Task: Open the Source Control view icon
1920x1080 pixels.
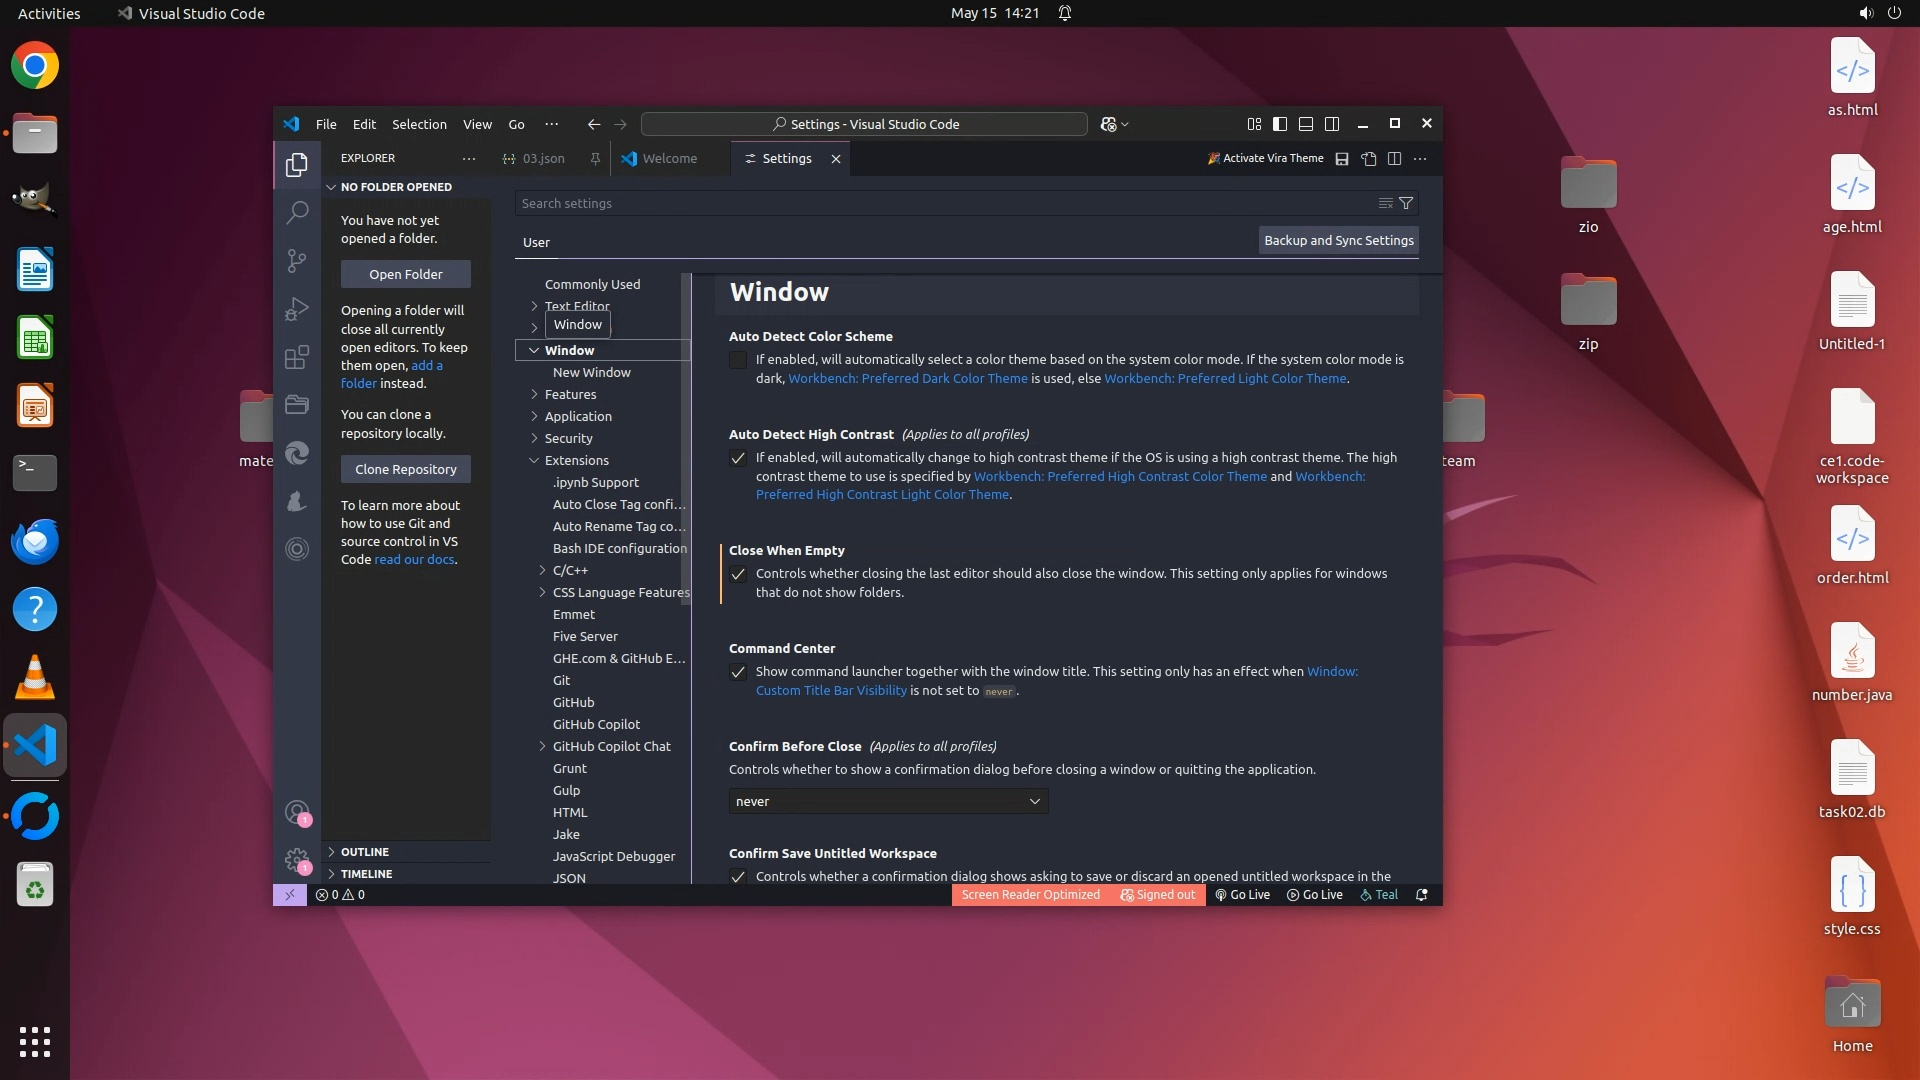Action: [297, 261]
